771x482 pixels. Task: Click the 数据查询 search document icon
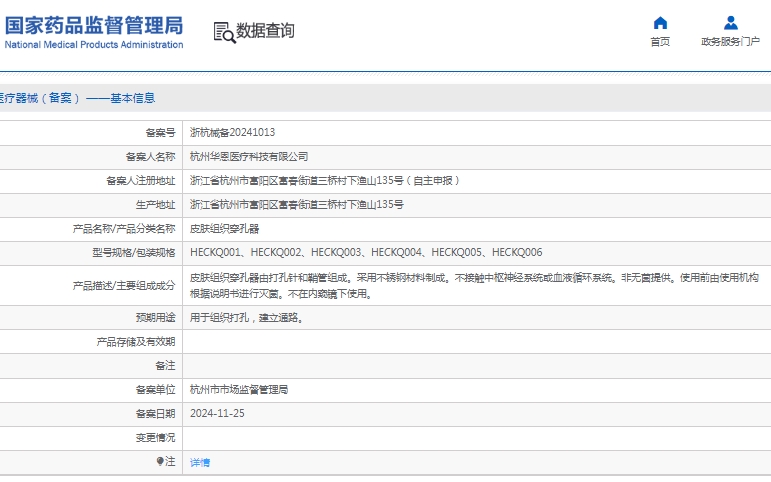coord(225,32)
